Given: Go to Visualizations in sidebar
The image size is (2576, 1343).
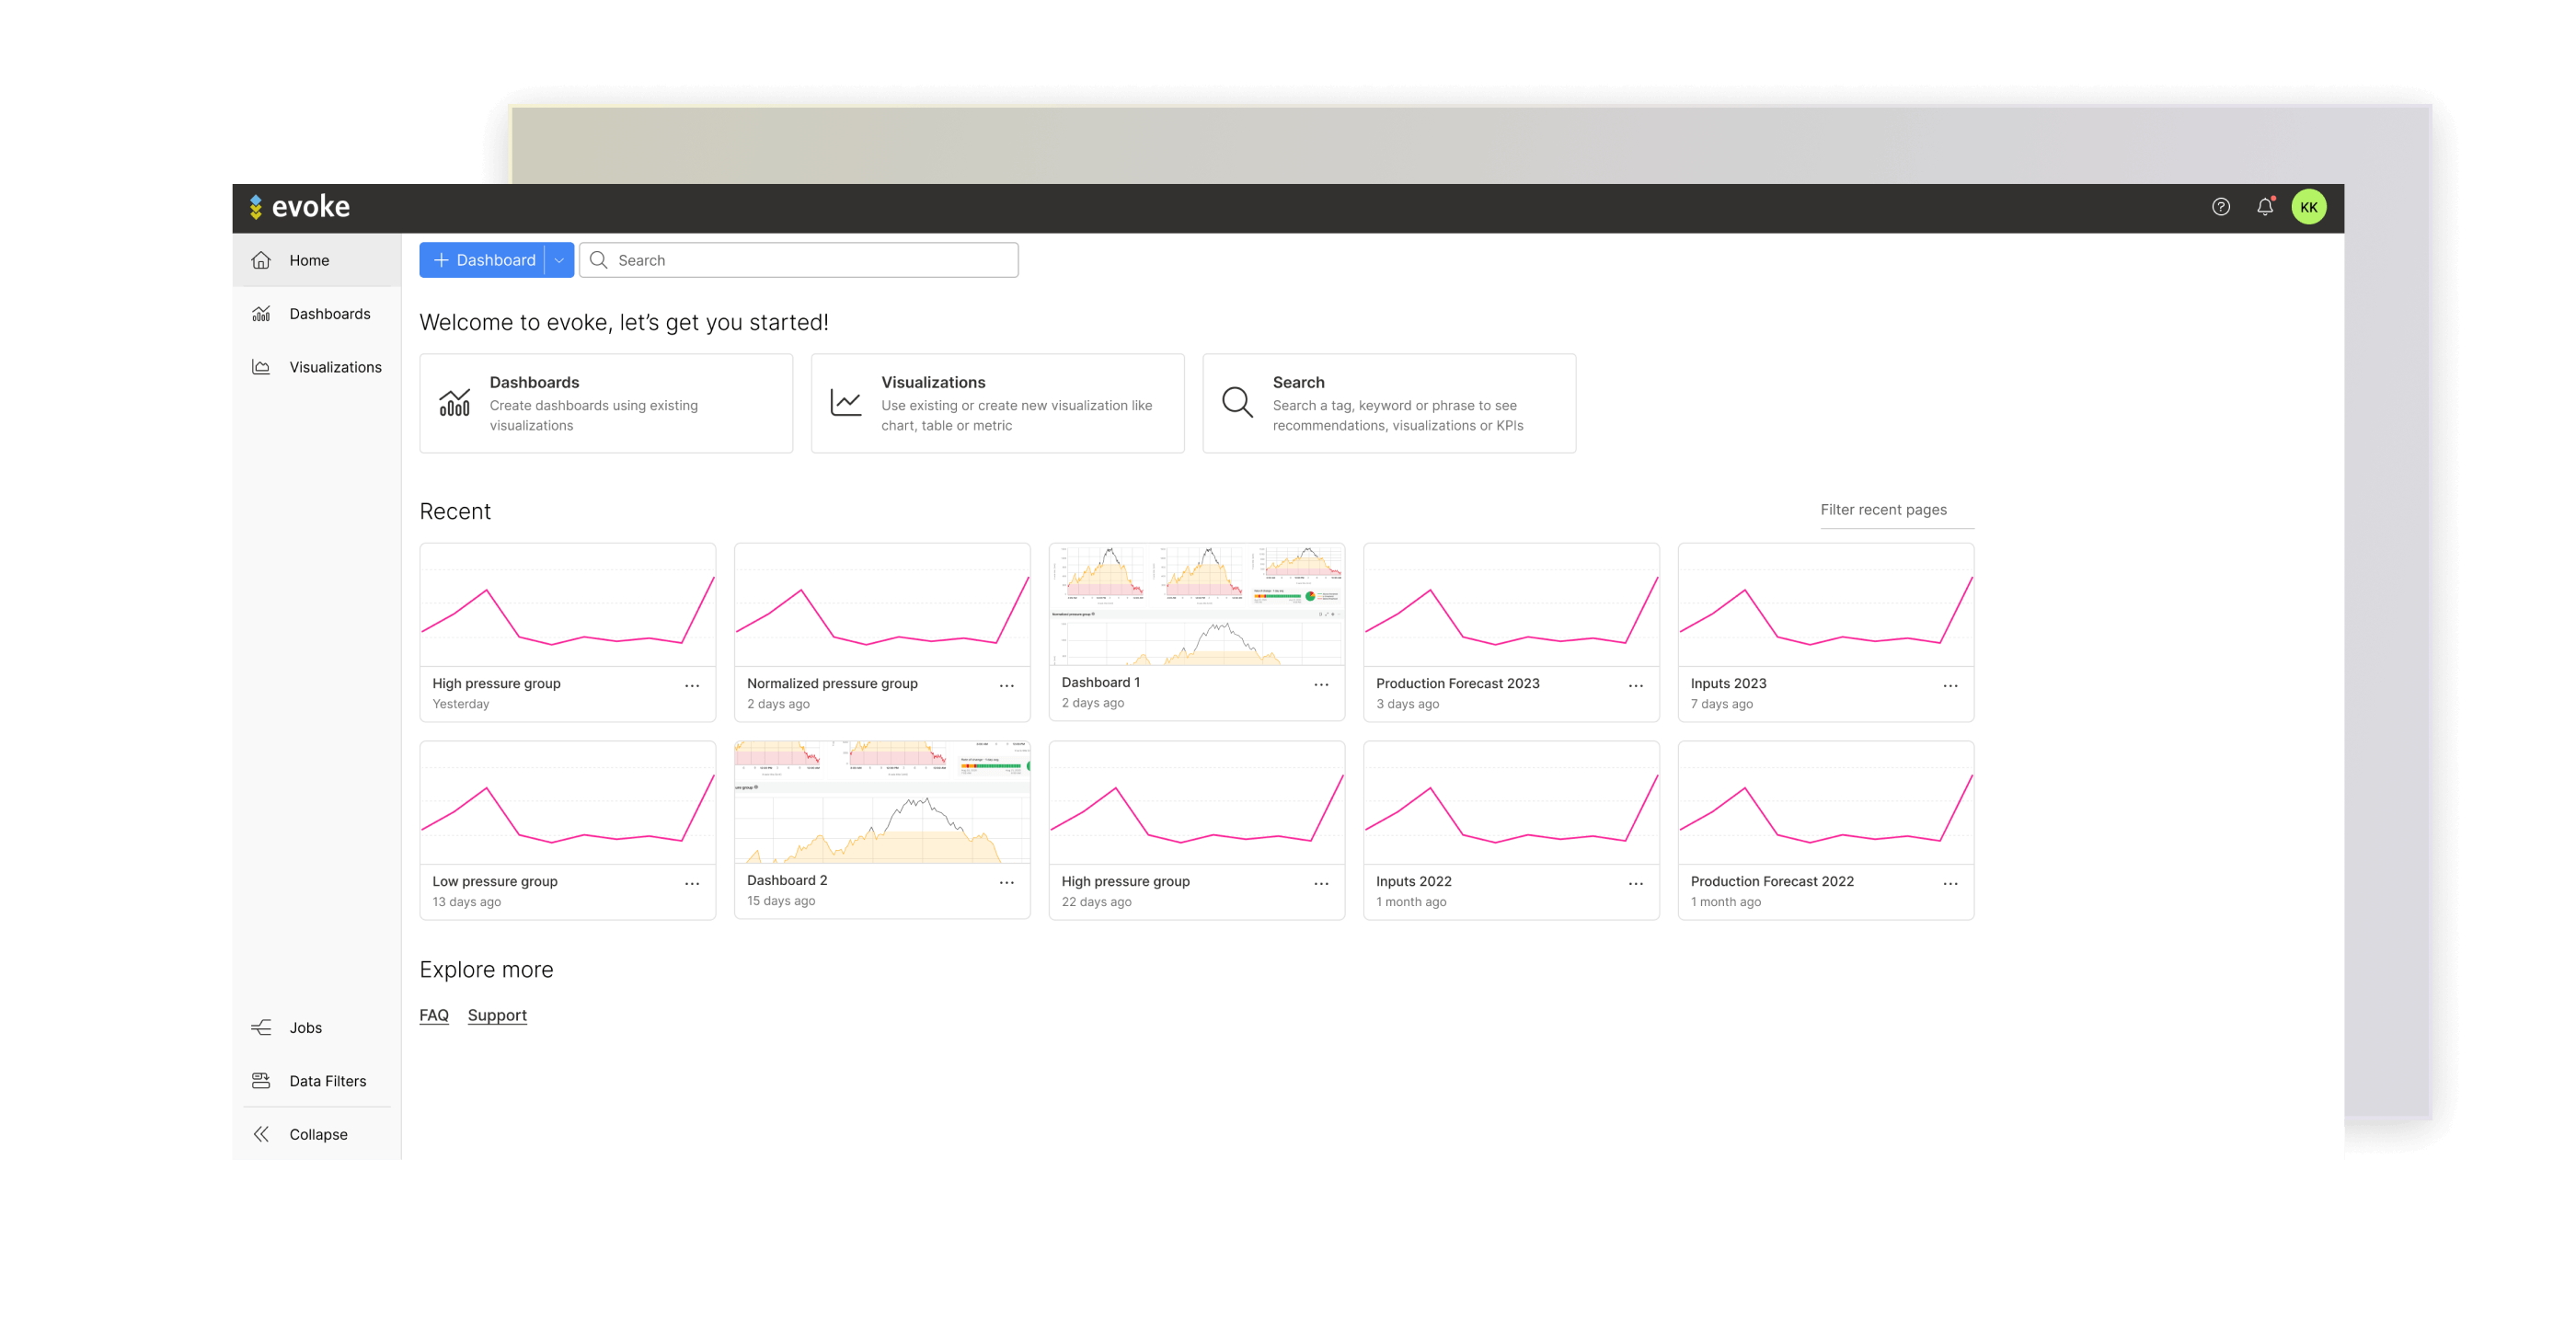Looking at the screenshot, I should [x=335, y=367].
